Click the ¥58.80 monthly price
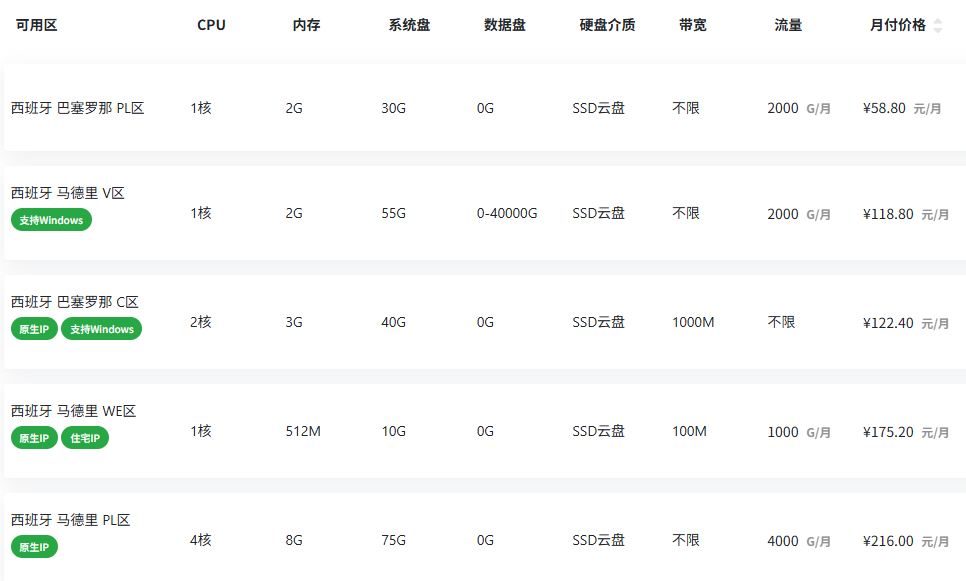Screen dimensions: 966x581 [x=884, y=108]
